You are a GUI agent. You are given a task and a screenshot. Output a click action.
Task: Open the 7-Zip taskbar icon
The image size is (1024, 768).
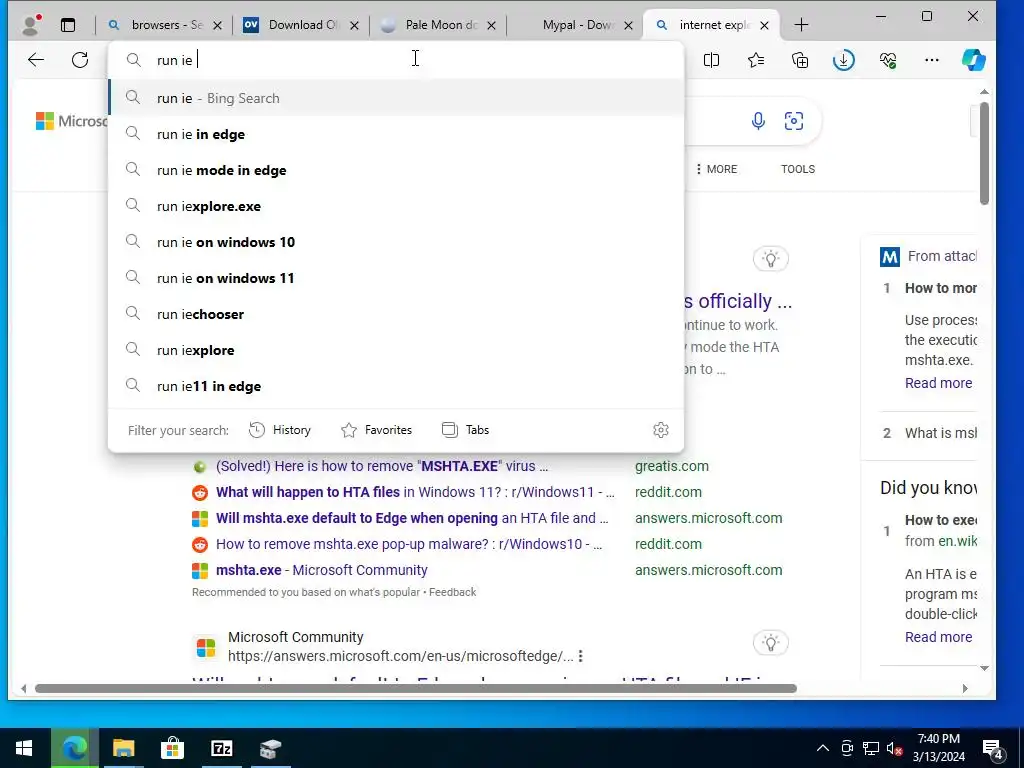tap(221, 748)
